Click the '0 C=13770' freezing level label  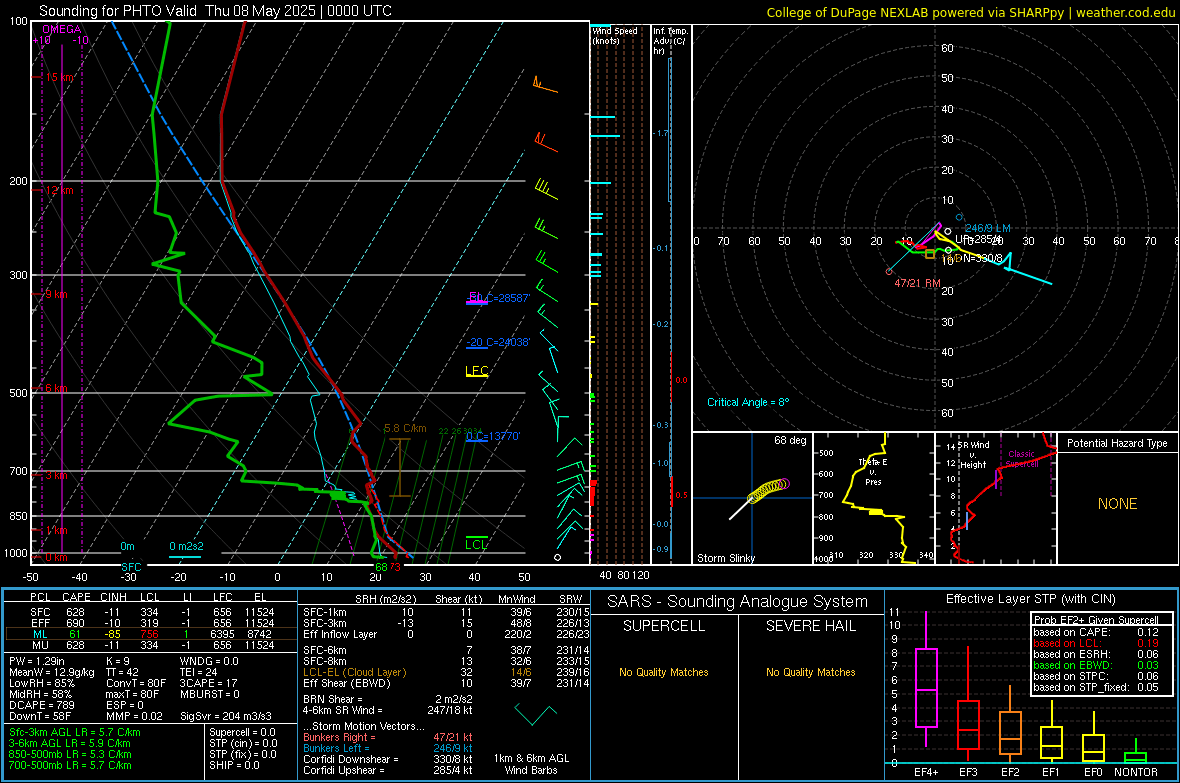[492, 437]
